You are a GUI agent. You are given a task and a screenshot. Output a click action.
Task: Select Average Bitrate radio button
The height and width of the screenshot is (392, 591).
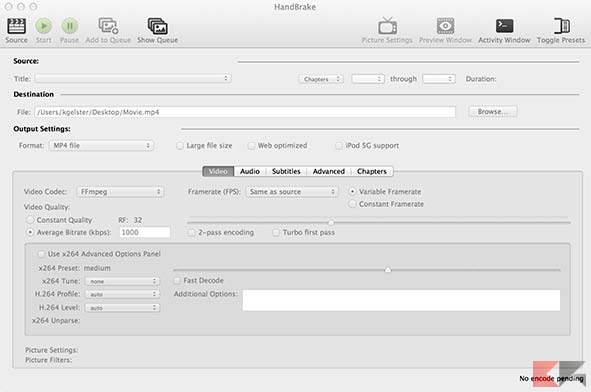[x=30, y=232]
